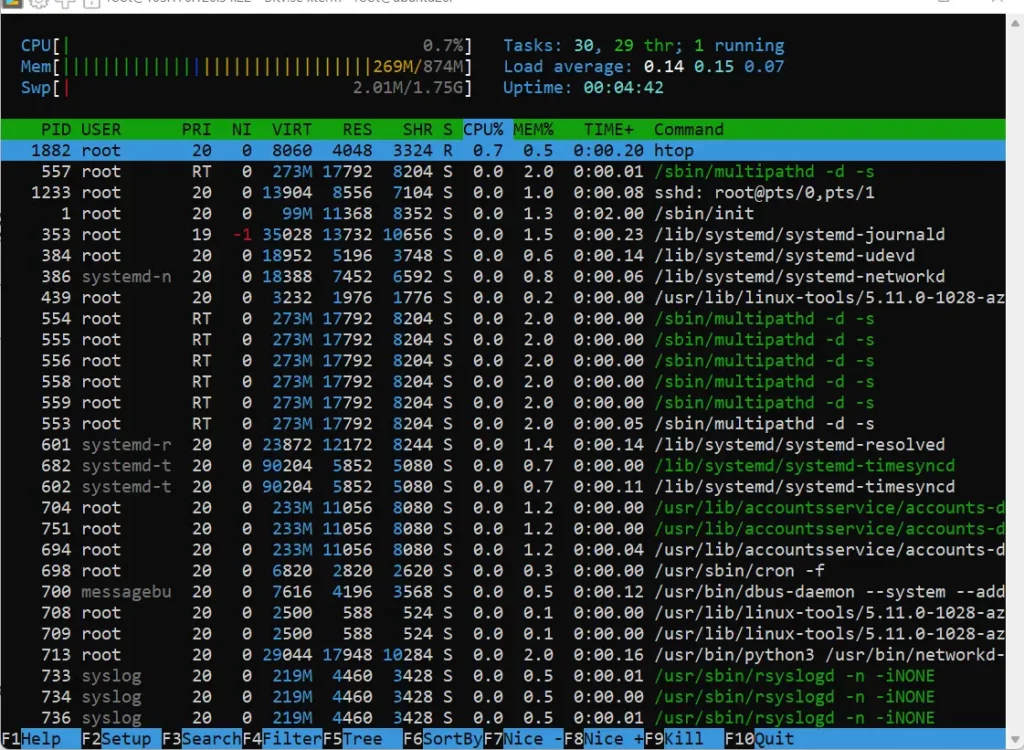Click the PID column header
This screenshot has height=750, width=1024.
point(56,129)
